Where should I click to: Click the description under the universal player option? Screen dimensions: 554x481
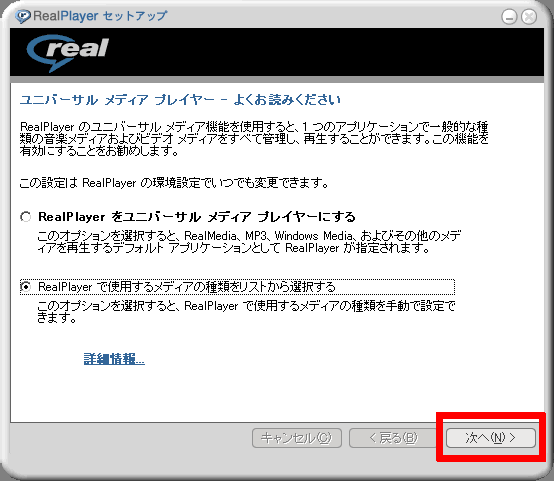tap(249, 242)
